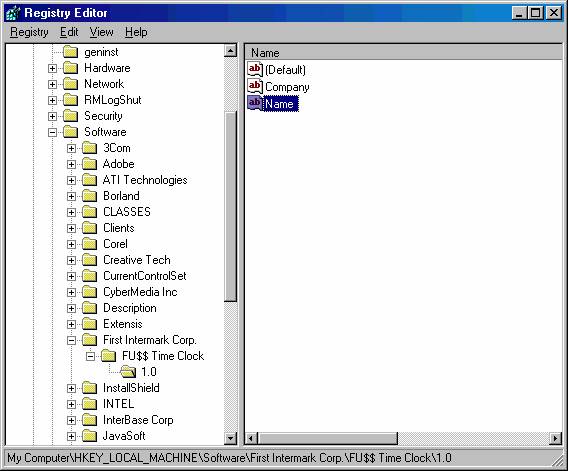Image resolution: width=568 pixels, height=471 pixels.
Task: Expand the Hardware key
Action: coord(53,68)
